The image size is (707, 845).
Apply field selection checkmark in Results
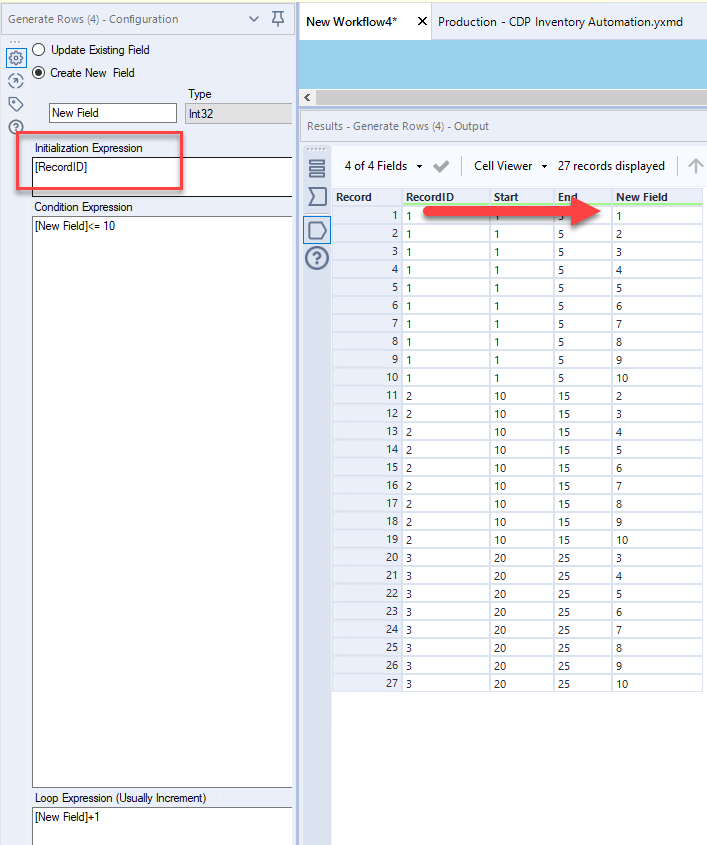441,167
